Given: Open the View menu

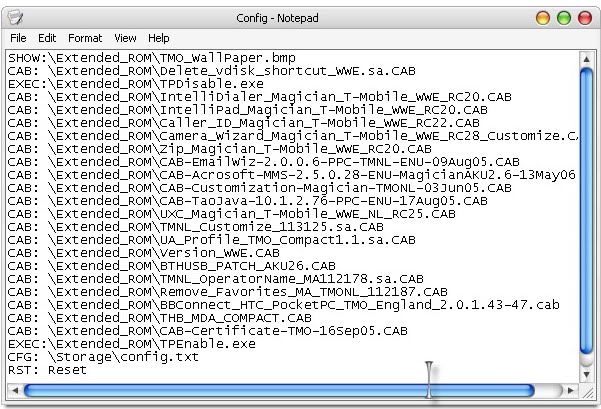Looking at the screenshot, I should click(125, 38).
